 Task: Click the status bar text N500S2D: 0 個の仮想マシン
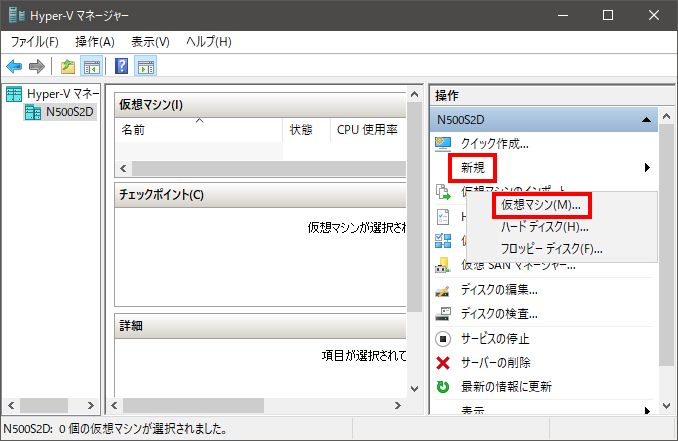click(115, 429)
